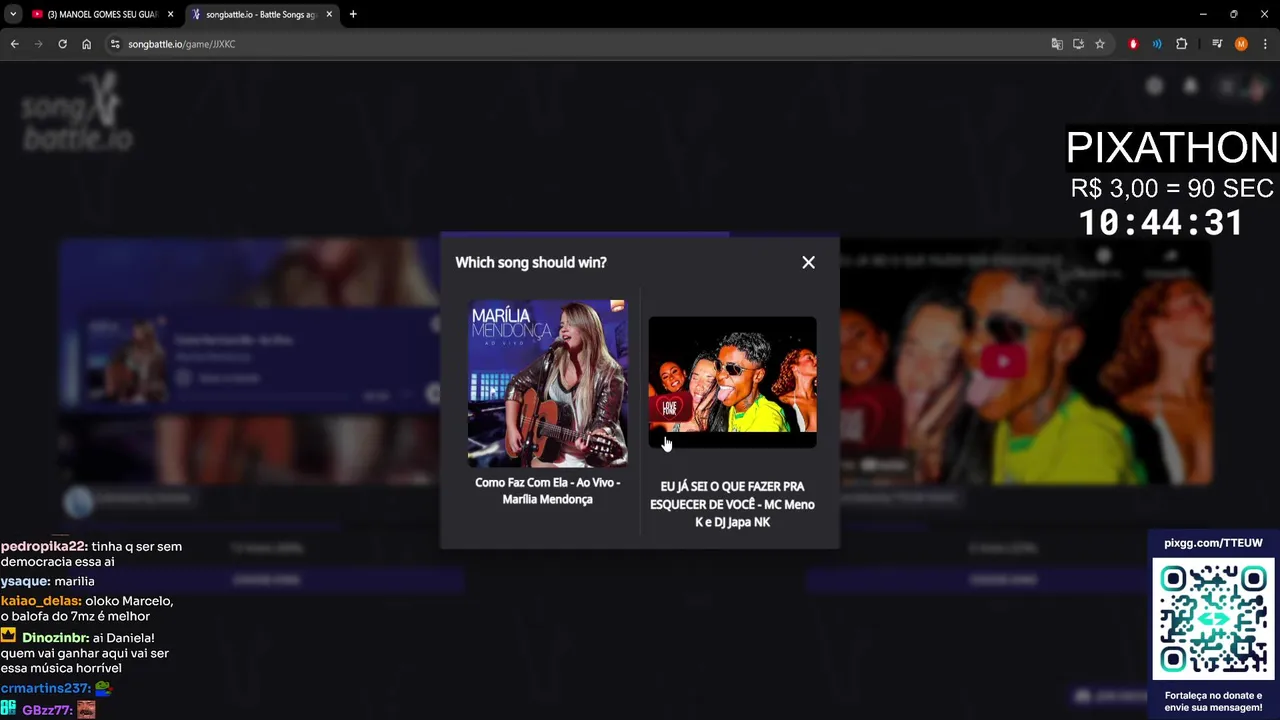View site information for songbattle.io
1280x720 pixels.
[x=115, y=44]
